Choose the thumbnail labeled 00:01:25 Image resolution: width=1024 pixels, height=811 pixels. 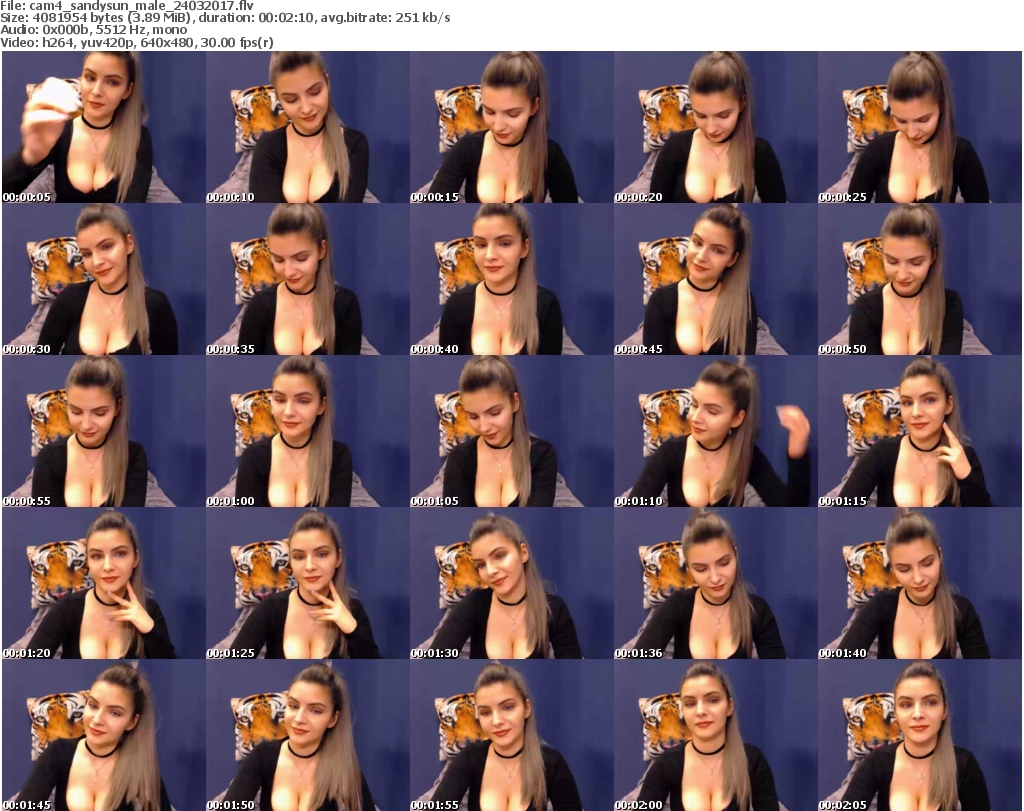(308, 583)
